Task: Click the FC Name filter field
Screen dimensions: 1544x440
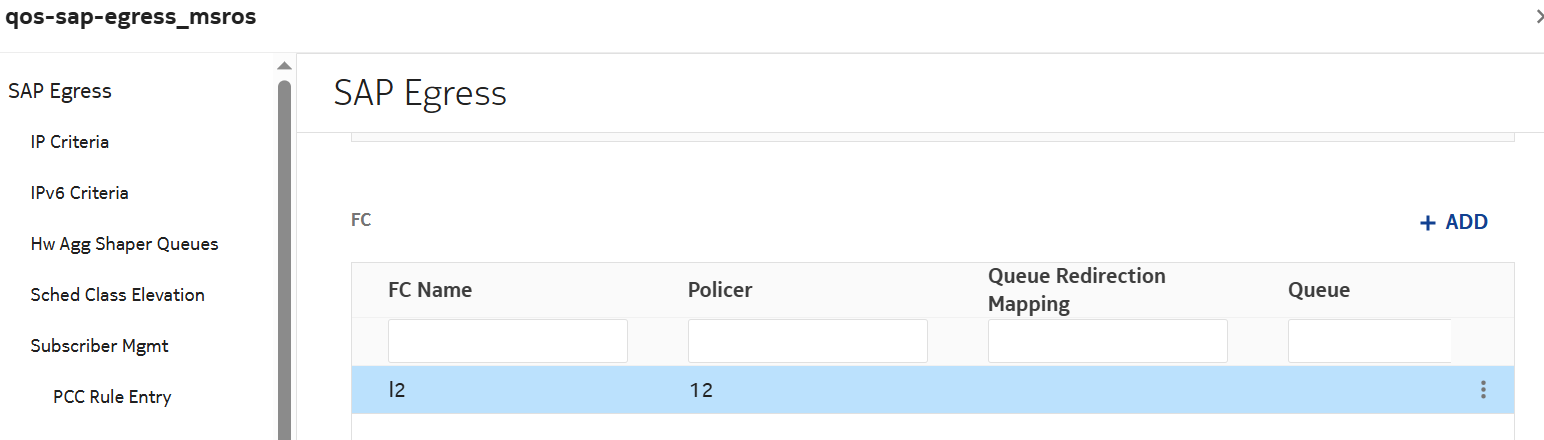Action: click(x=508, y=341)
